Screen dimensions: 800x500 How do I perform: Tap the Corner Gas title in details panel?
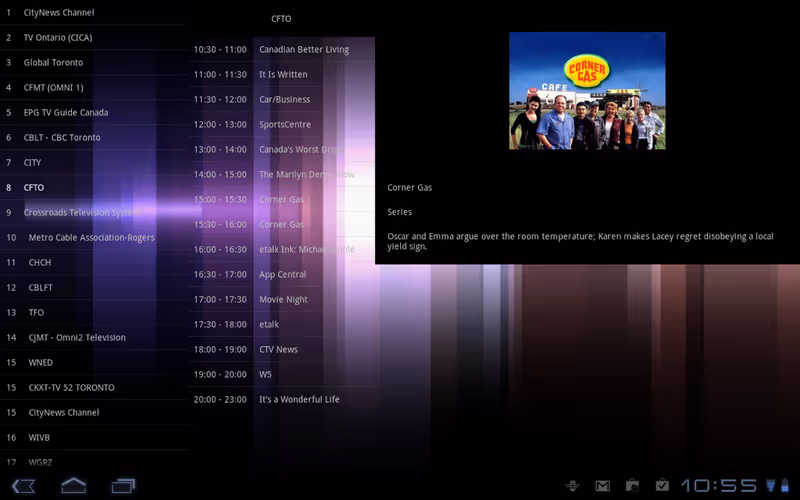[x=410, y=188]
